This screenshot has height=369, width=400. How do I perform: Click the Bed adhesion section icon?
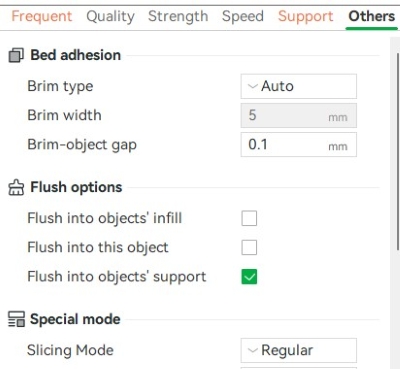coord(16,55)
